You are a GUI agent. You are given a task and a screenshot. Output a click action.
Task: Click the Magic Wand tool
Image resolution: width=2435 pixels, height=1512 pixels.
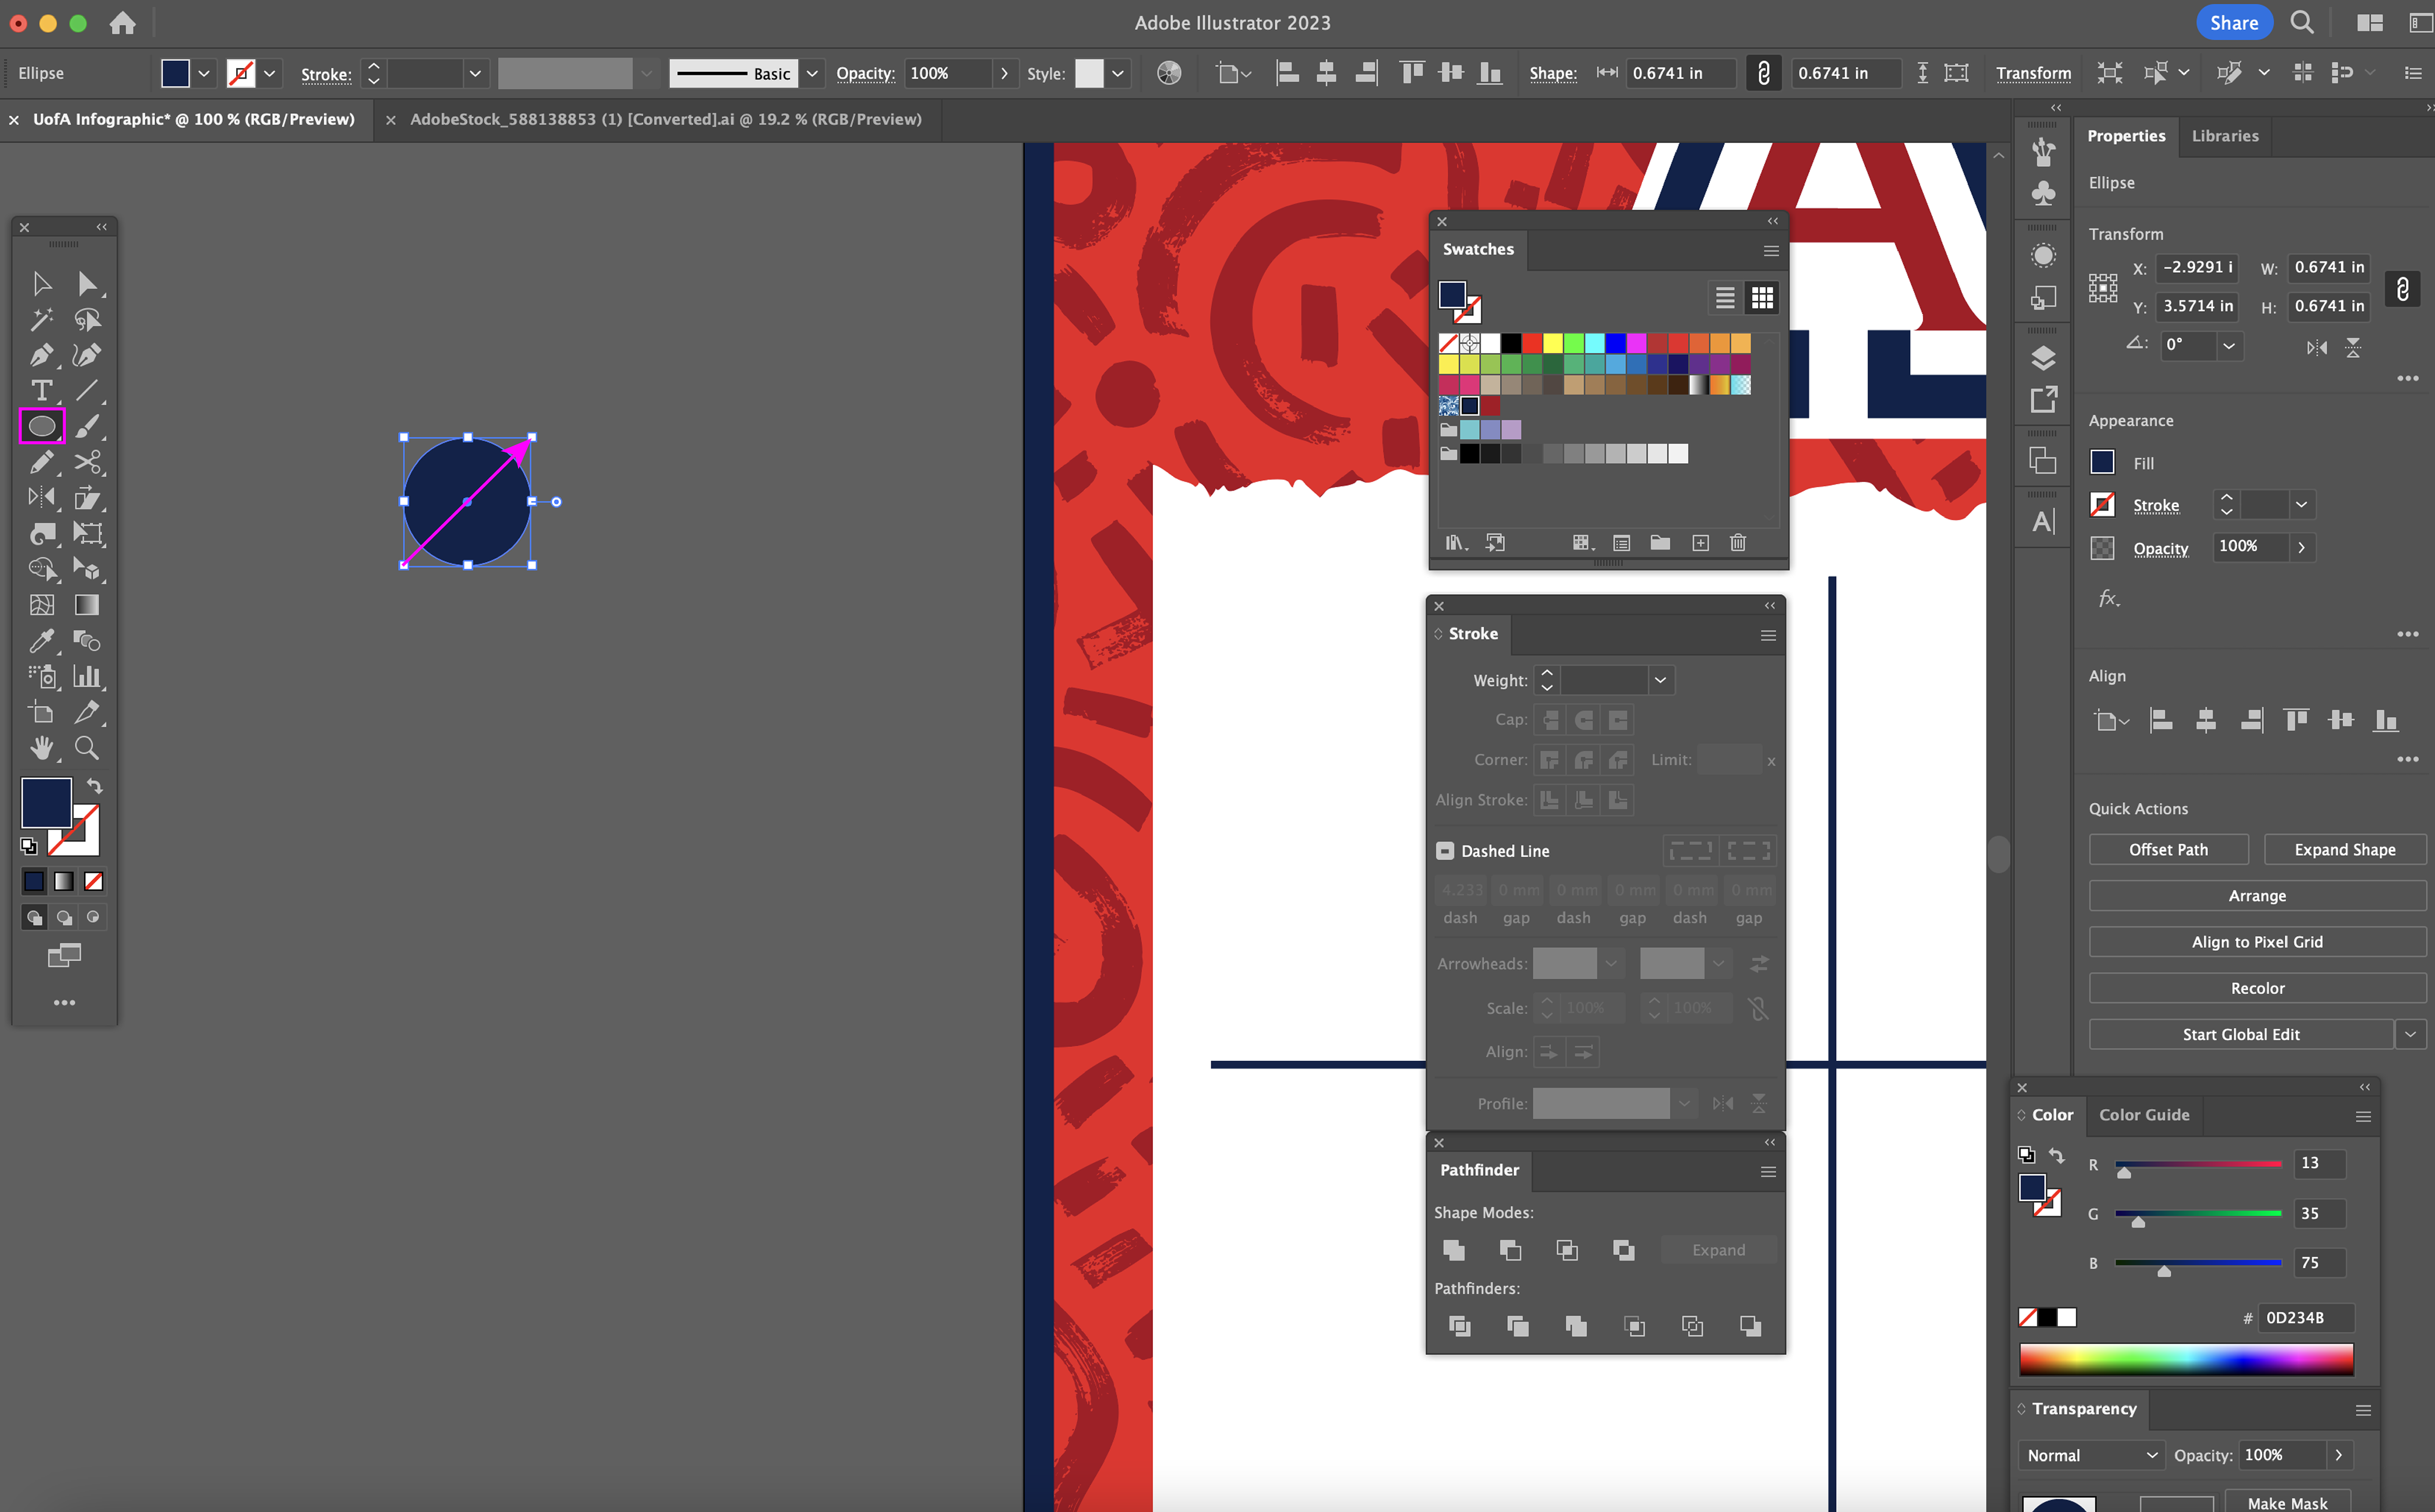(x=41, y=319)
